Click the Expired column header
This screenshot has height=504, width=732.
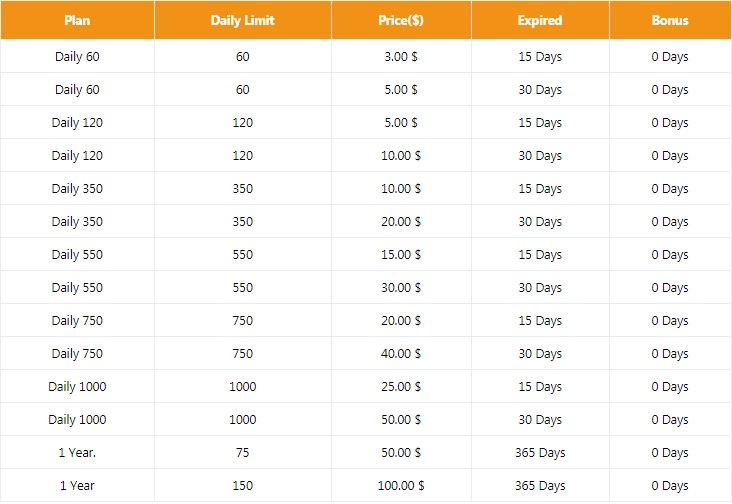540,20
